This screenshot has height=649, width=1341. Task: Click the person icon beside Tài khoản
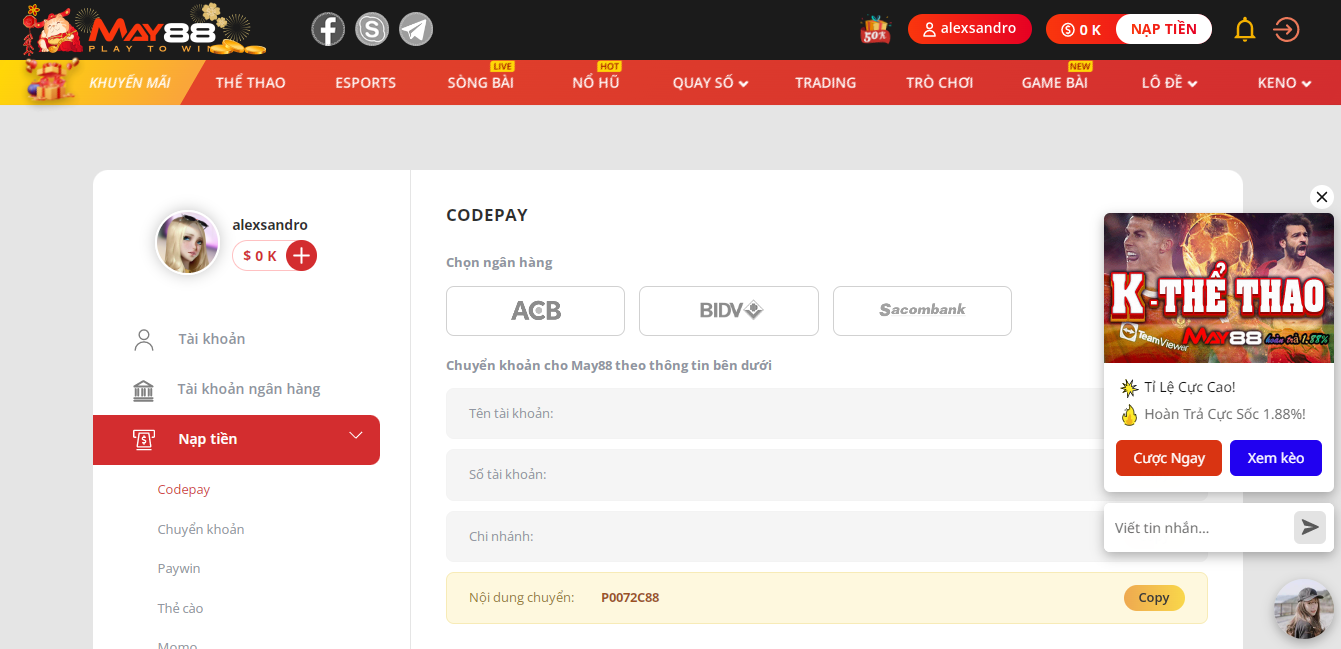pos(144,339)
